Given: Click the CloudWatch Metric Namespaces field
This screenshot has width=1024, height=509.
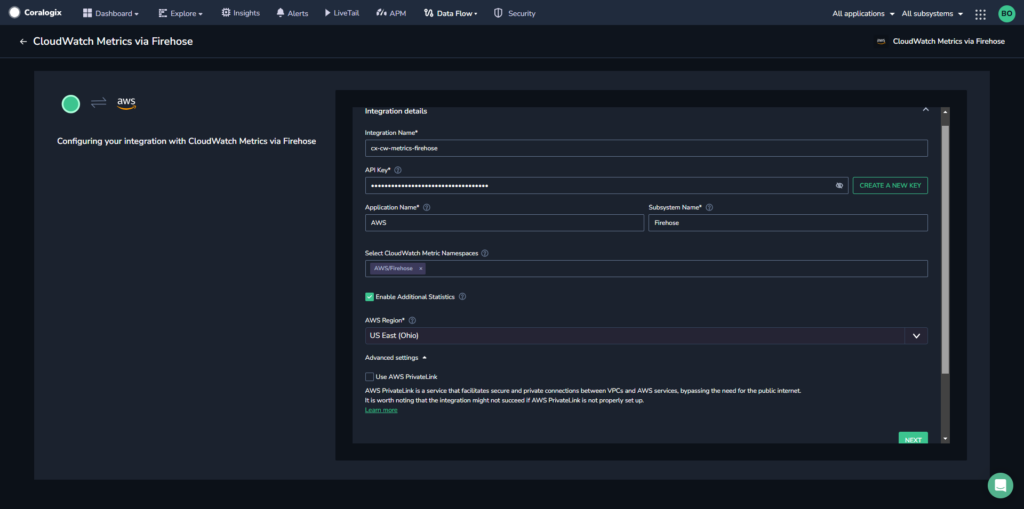Looking at the screenshot, I should pos(646,269).
